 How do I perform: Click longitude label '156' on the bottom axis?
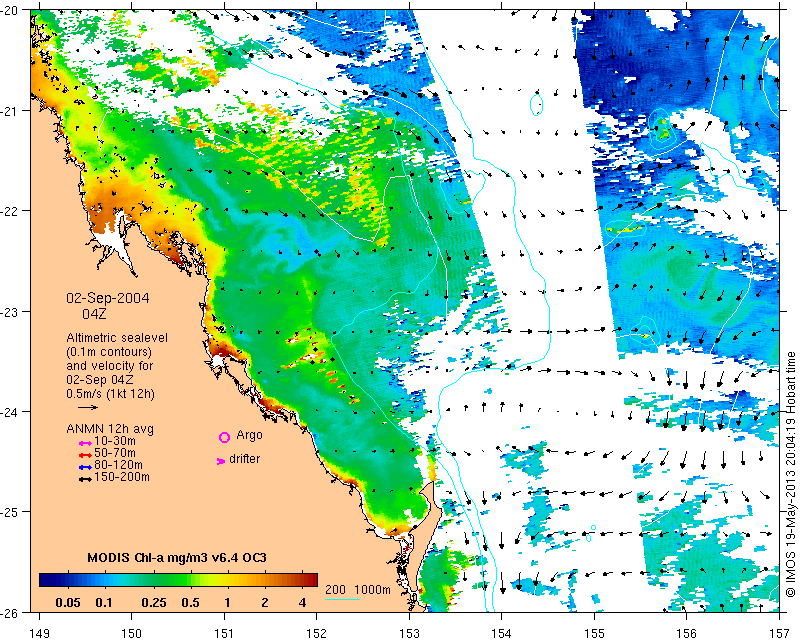point(687,633)
